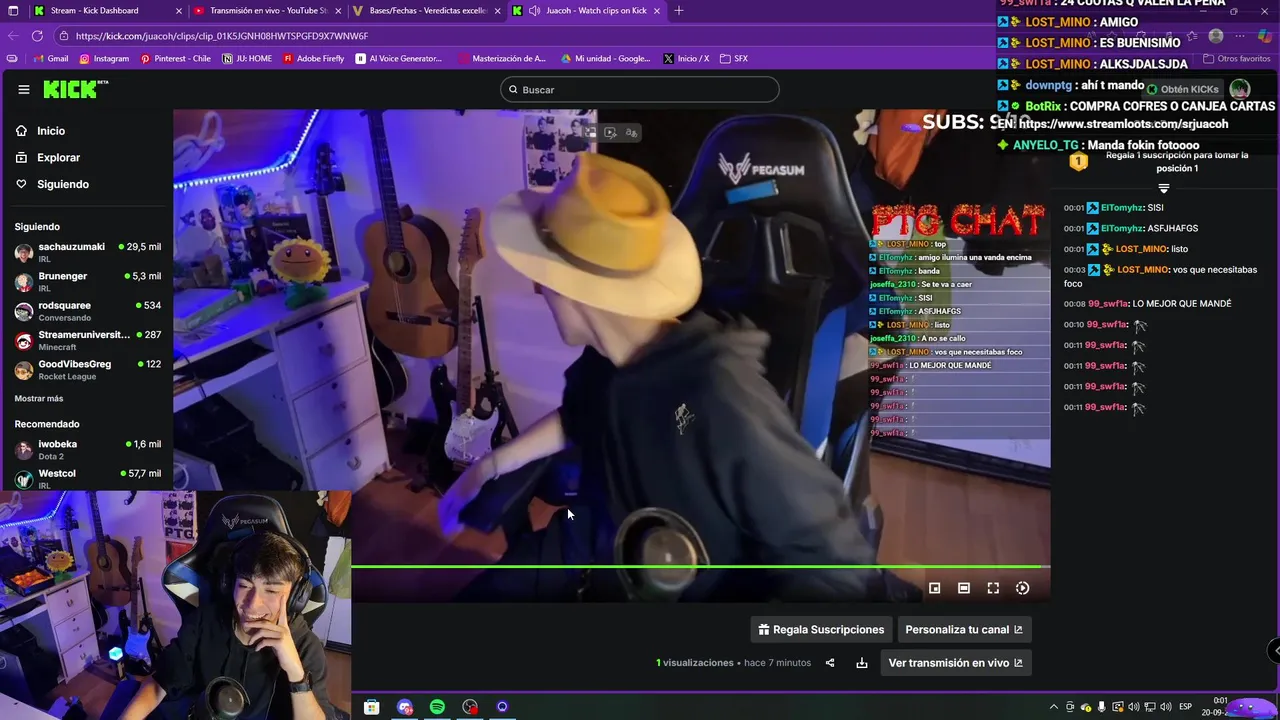The width and height of the screenshot is (1280, 720).
Task: Open Brunenger channel in sidebar
Action: (x=88, y=281)
